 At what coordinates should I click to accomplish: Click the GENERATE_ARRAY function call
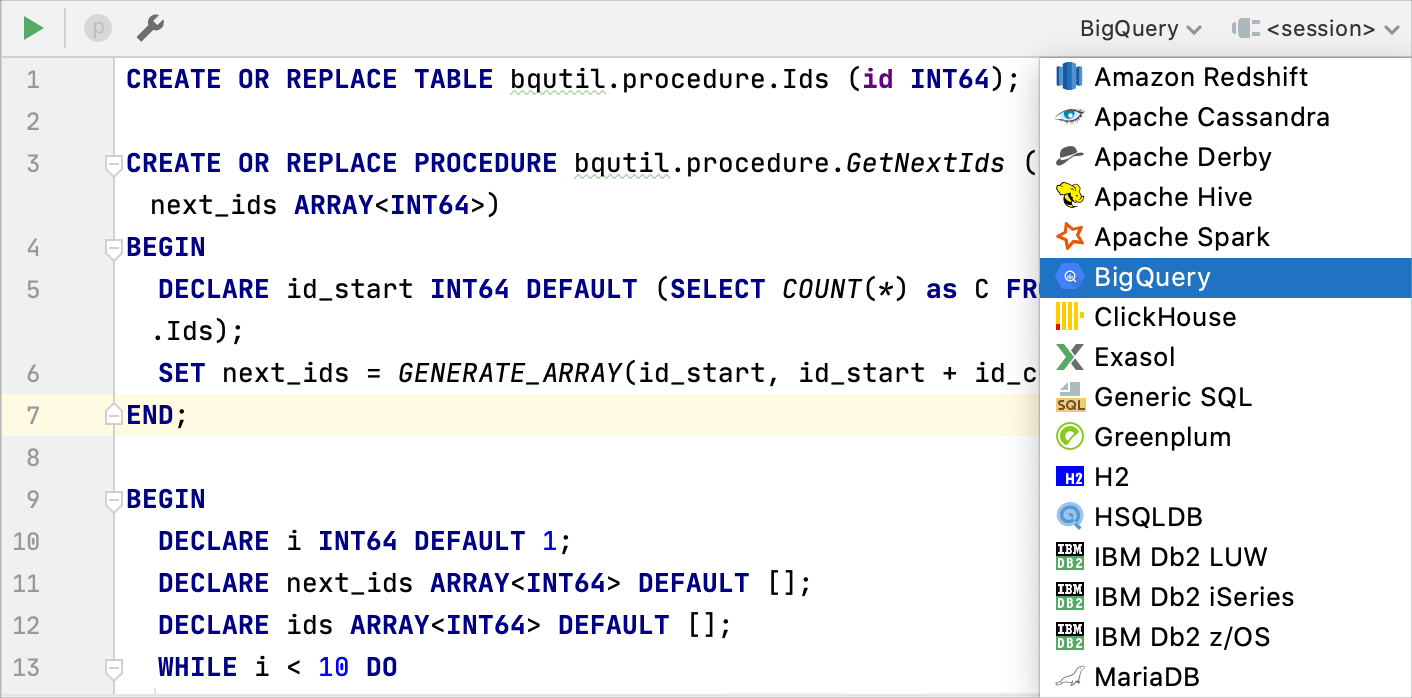510,373
